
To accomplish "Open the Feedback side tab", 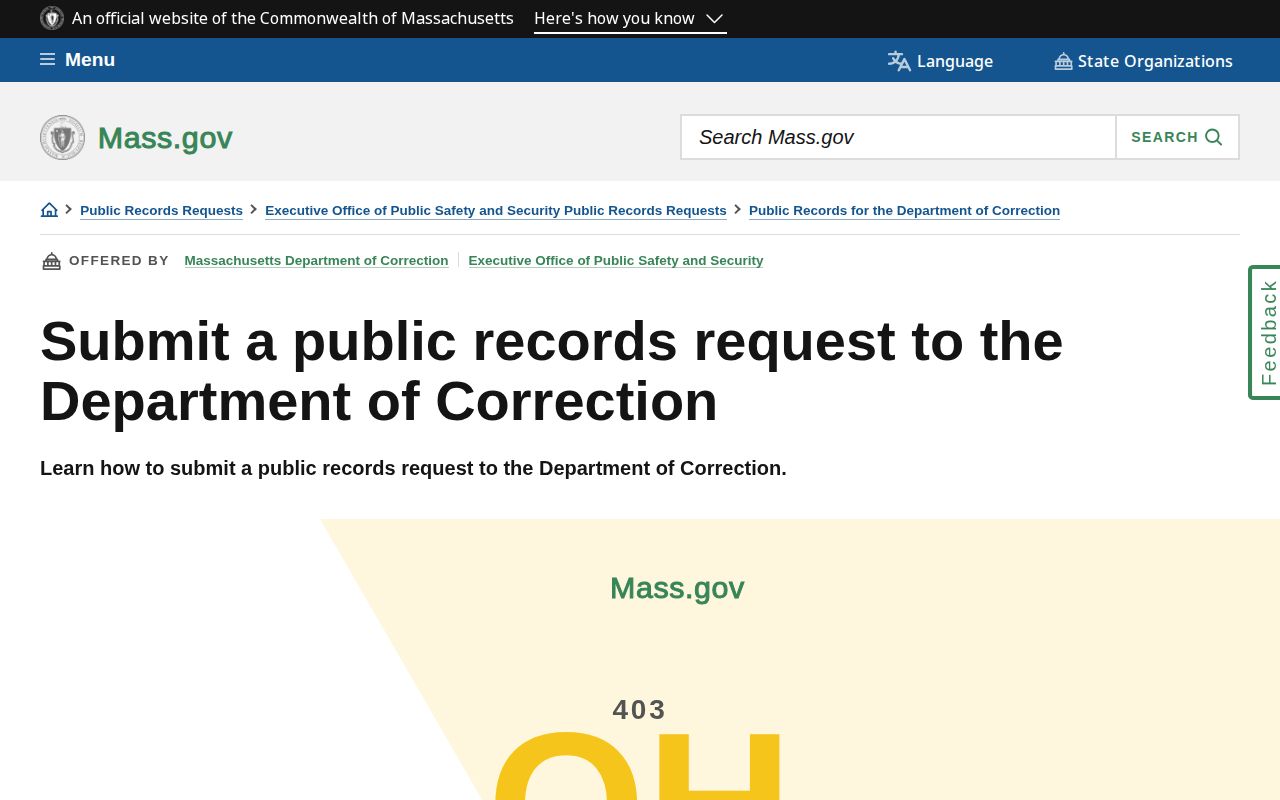I will point(1265,332).
